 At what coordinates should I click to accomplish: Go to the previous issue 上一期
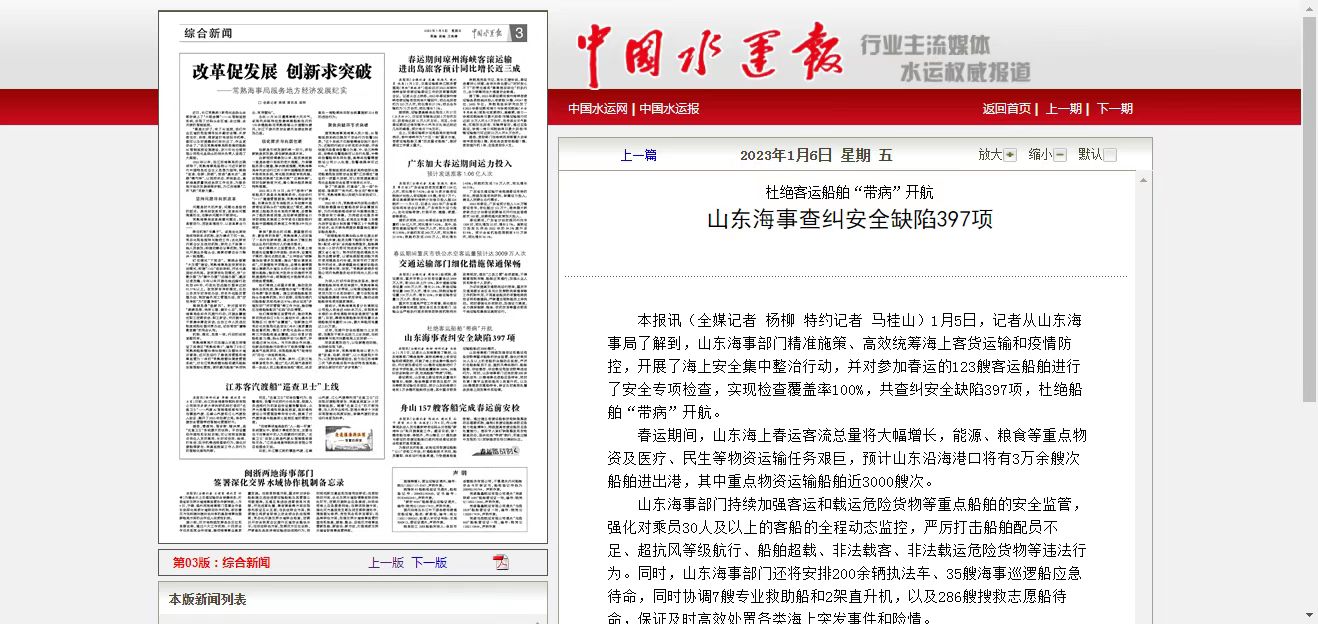tap(1064, 109)
